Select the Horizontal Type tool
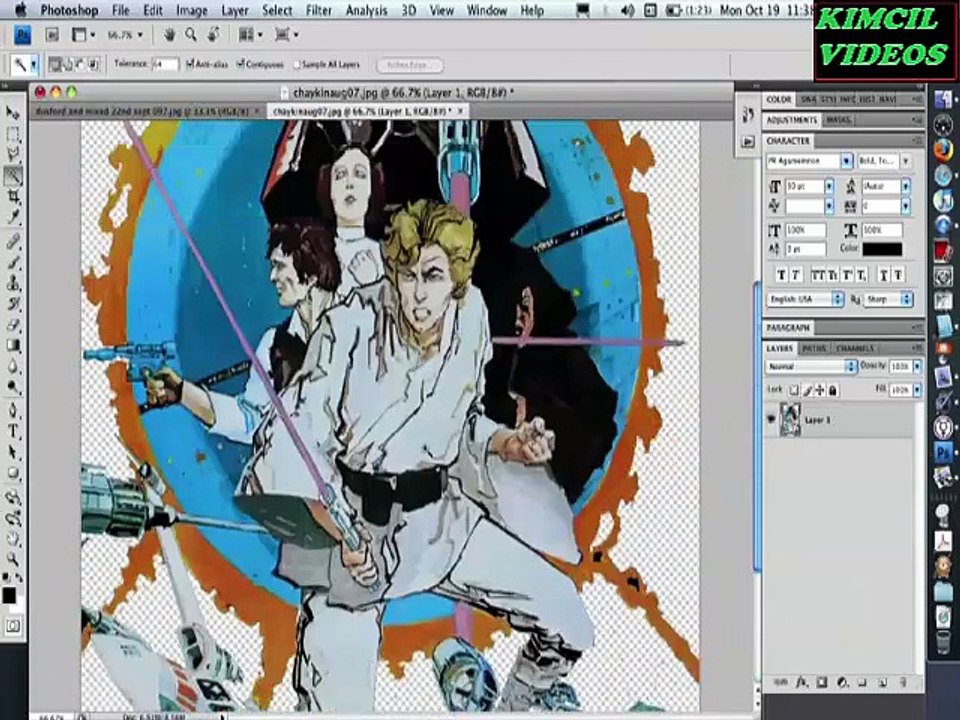This screenshot has height=720, width=960. click(12, 431)
